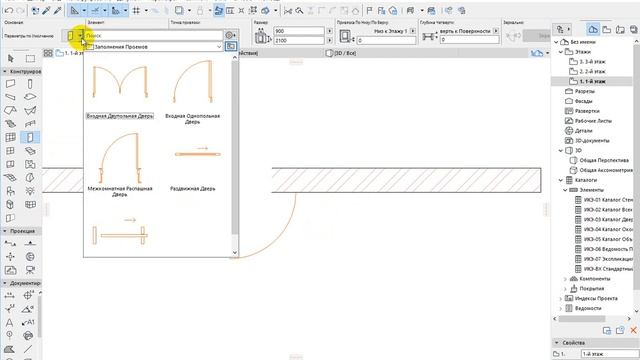The height and width of the screenshot is (360, 640).
Task: Expand the Компоненты tree node
Action: click(x=565, y=279)
